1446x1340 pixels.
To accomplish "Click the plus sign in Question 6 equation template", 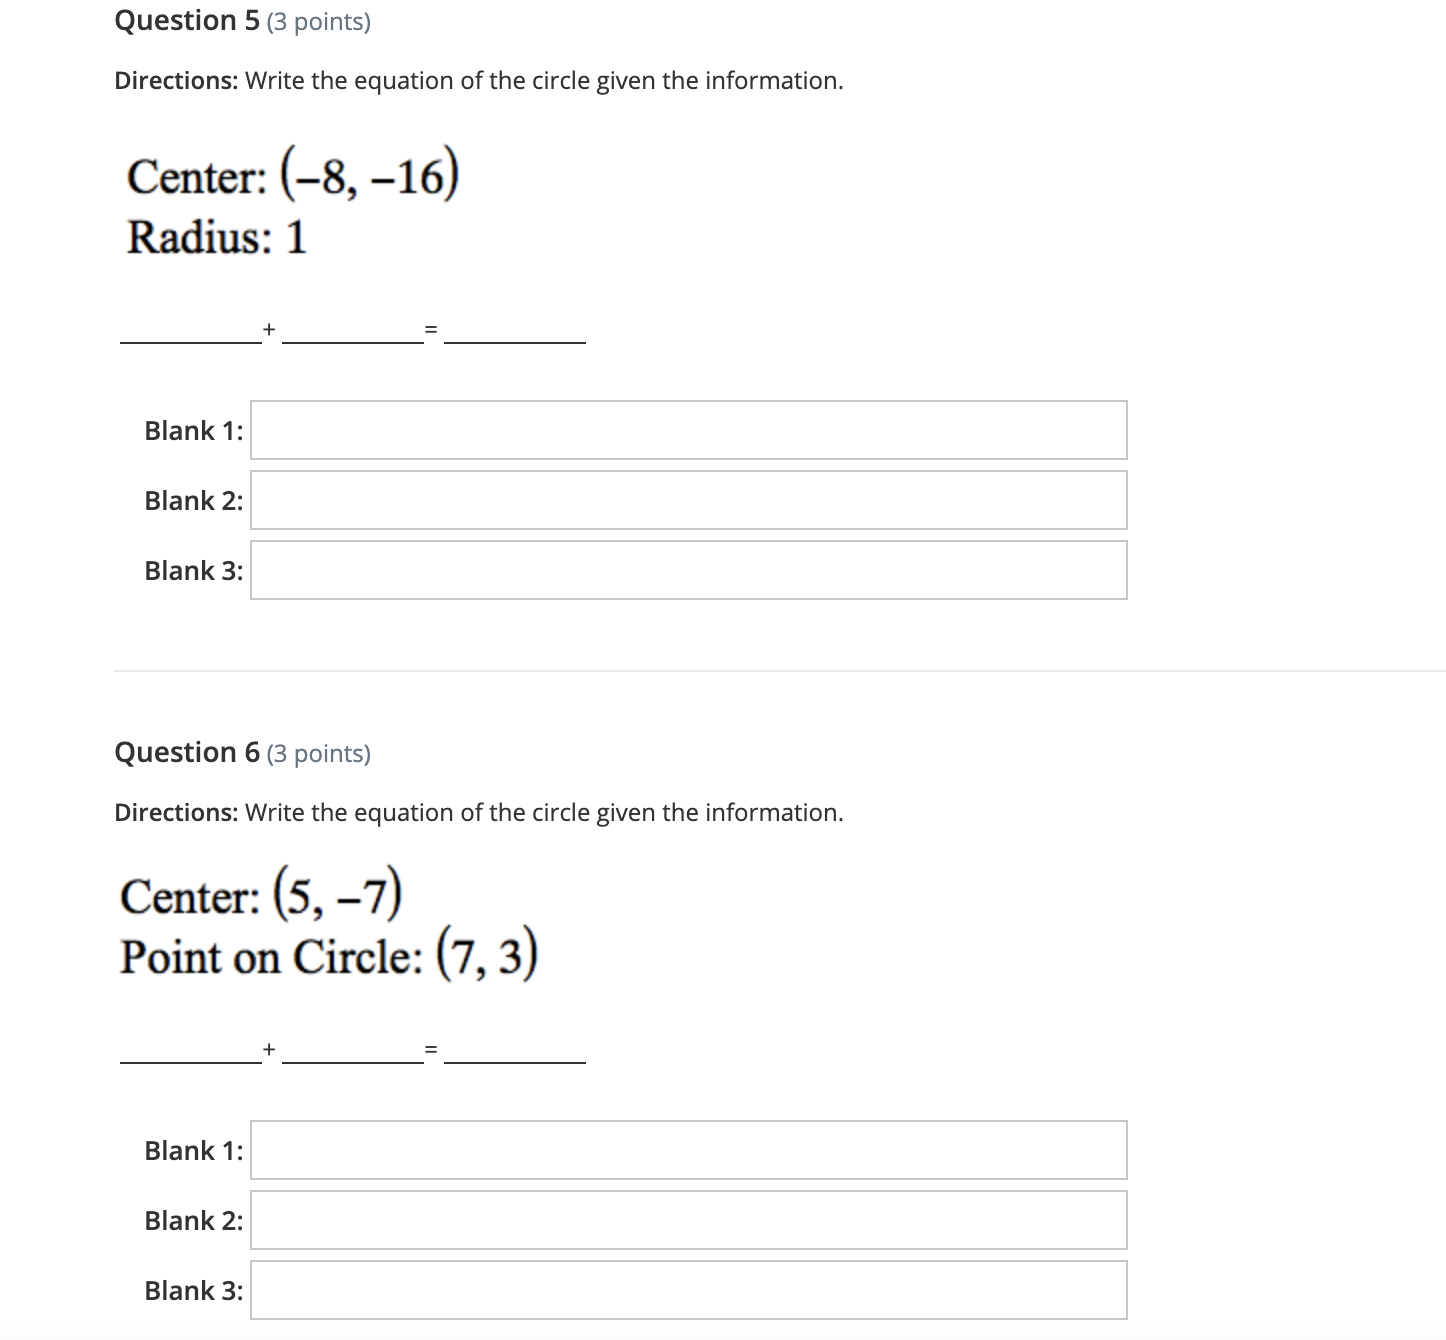I will (x=268, y=1050).
